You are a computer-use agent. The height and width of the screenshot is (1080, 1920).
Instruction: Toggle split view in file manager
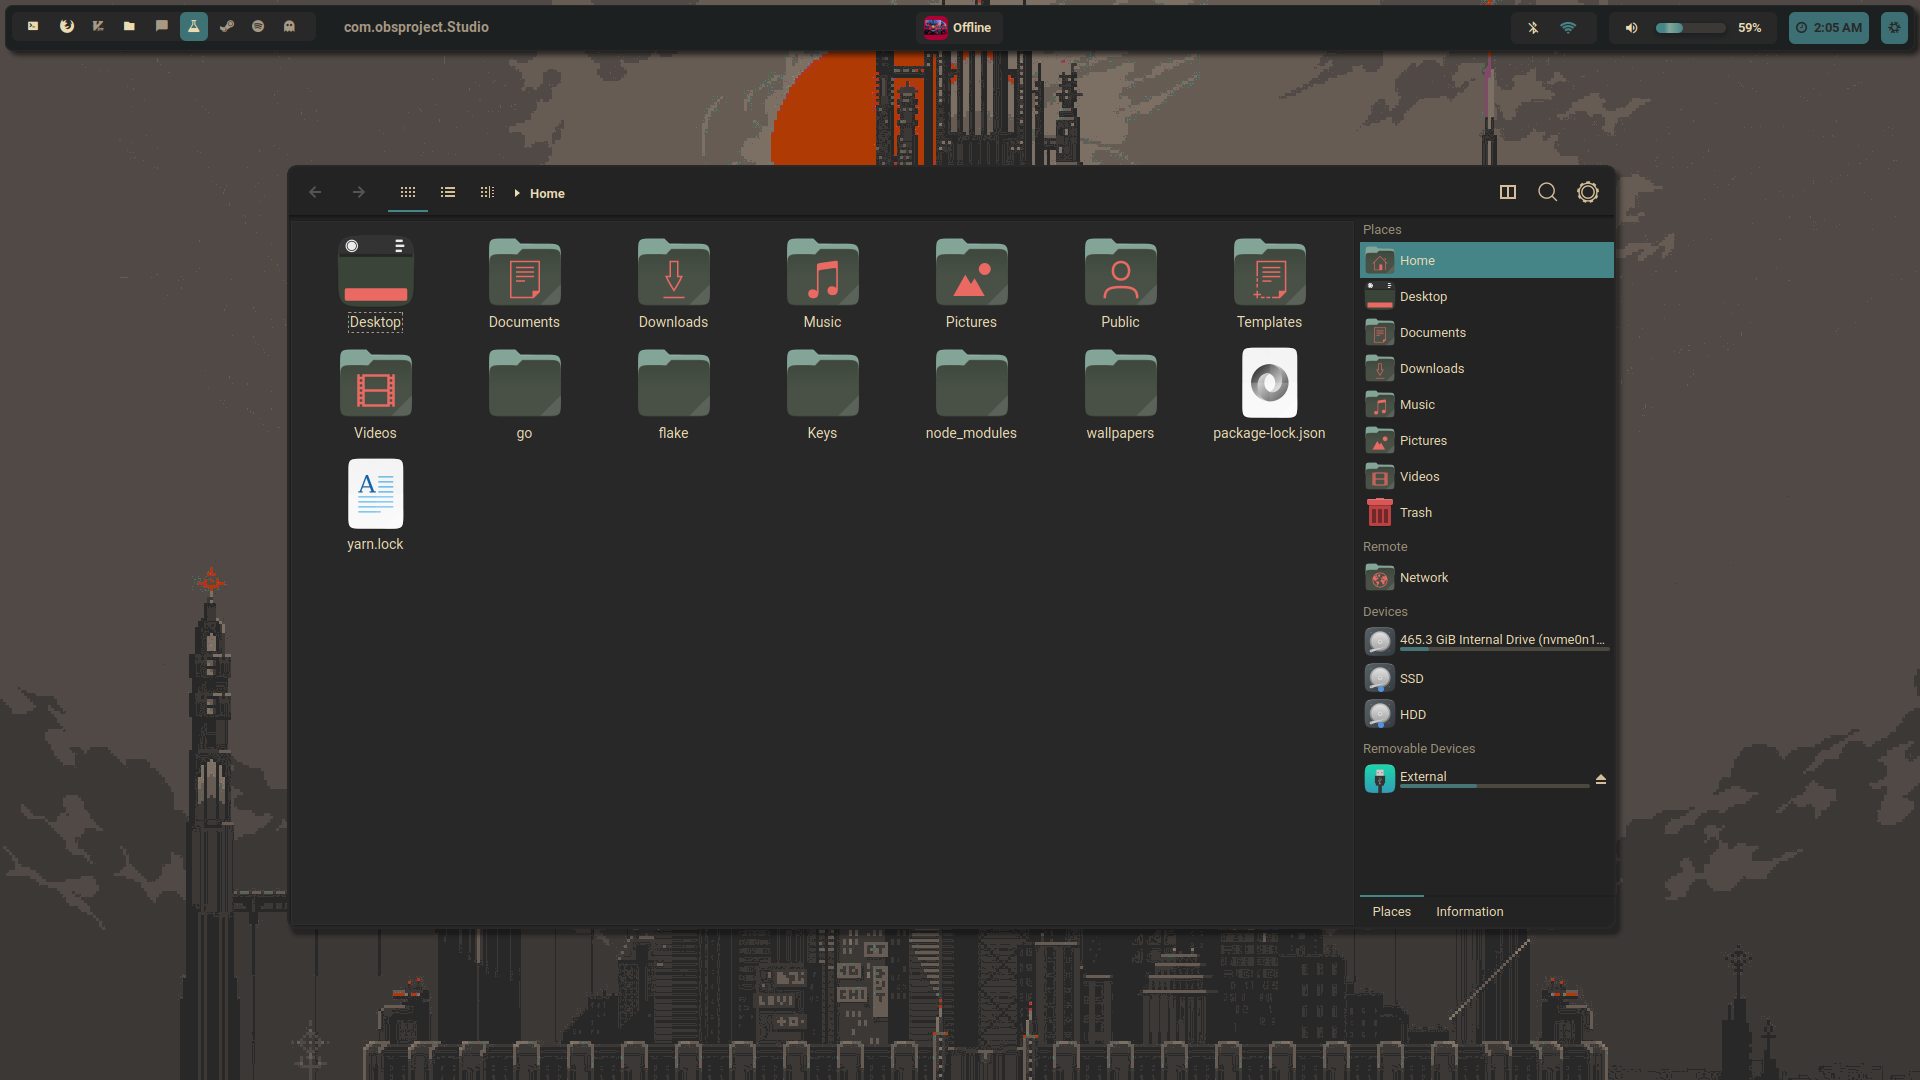(1508, 192)
